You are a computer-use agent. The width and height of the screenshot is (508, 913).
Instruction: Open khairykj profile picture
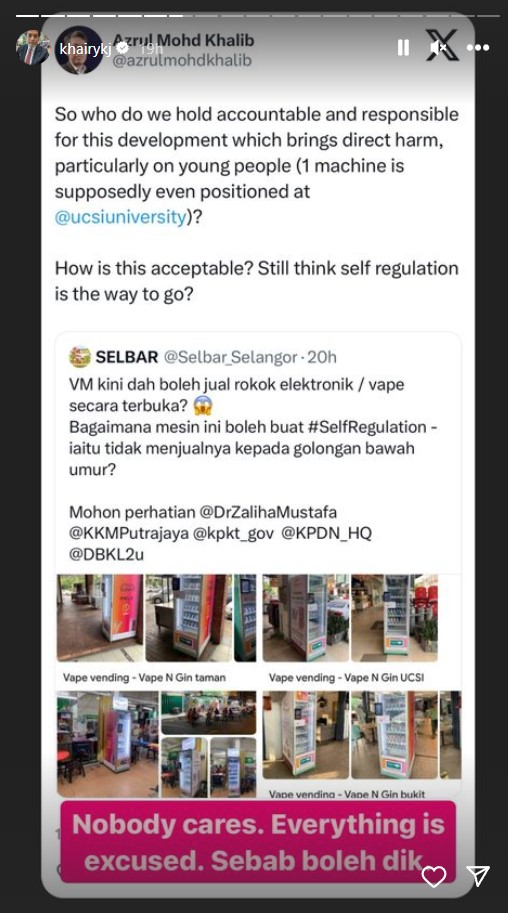point(33,49)
